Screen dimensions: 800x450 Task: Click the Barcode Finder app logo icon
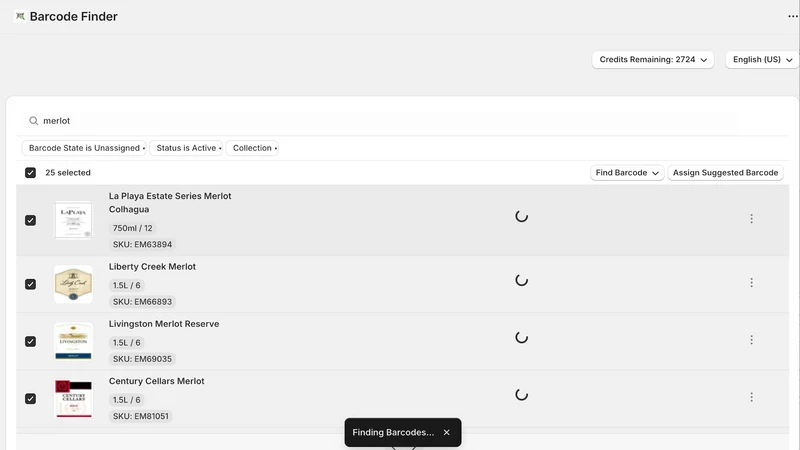click(20, 16)
